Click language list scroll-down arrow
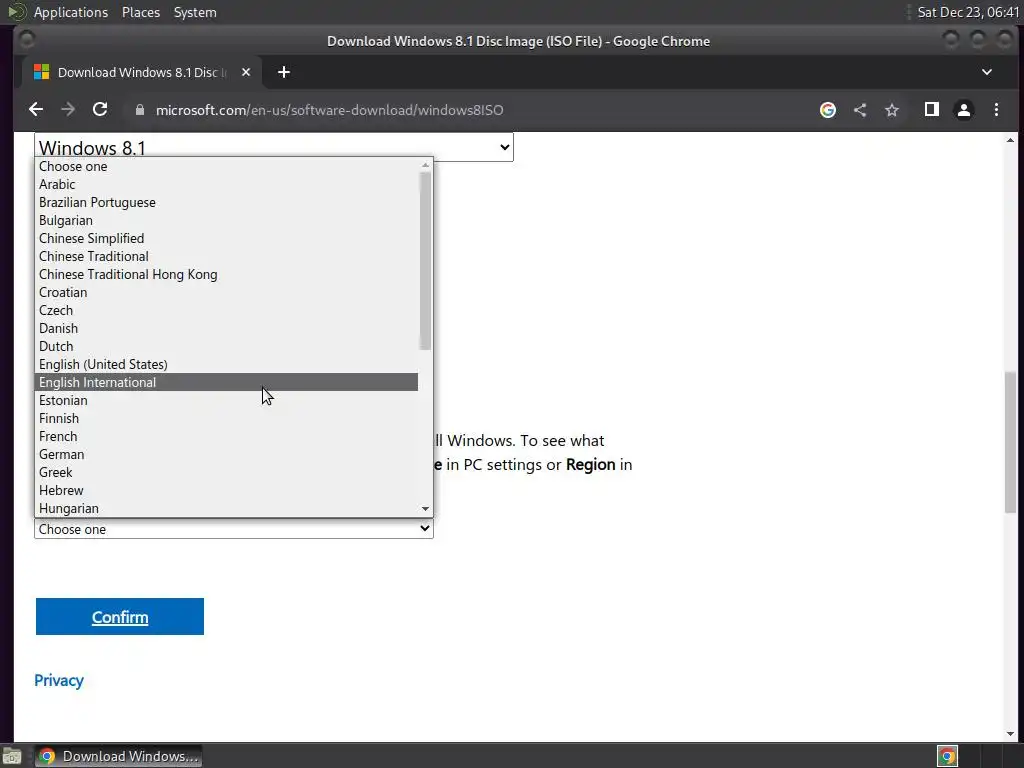 425,509
